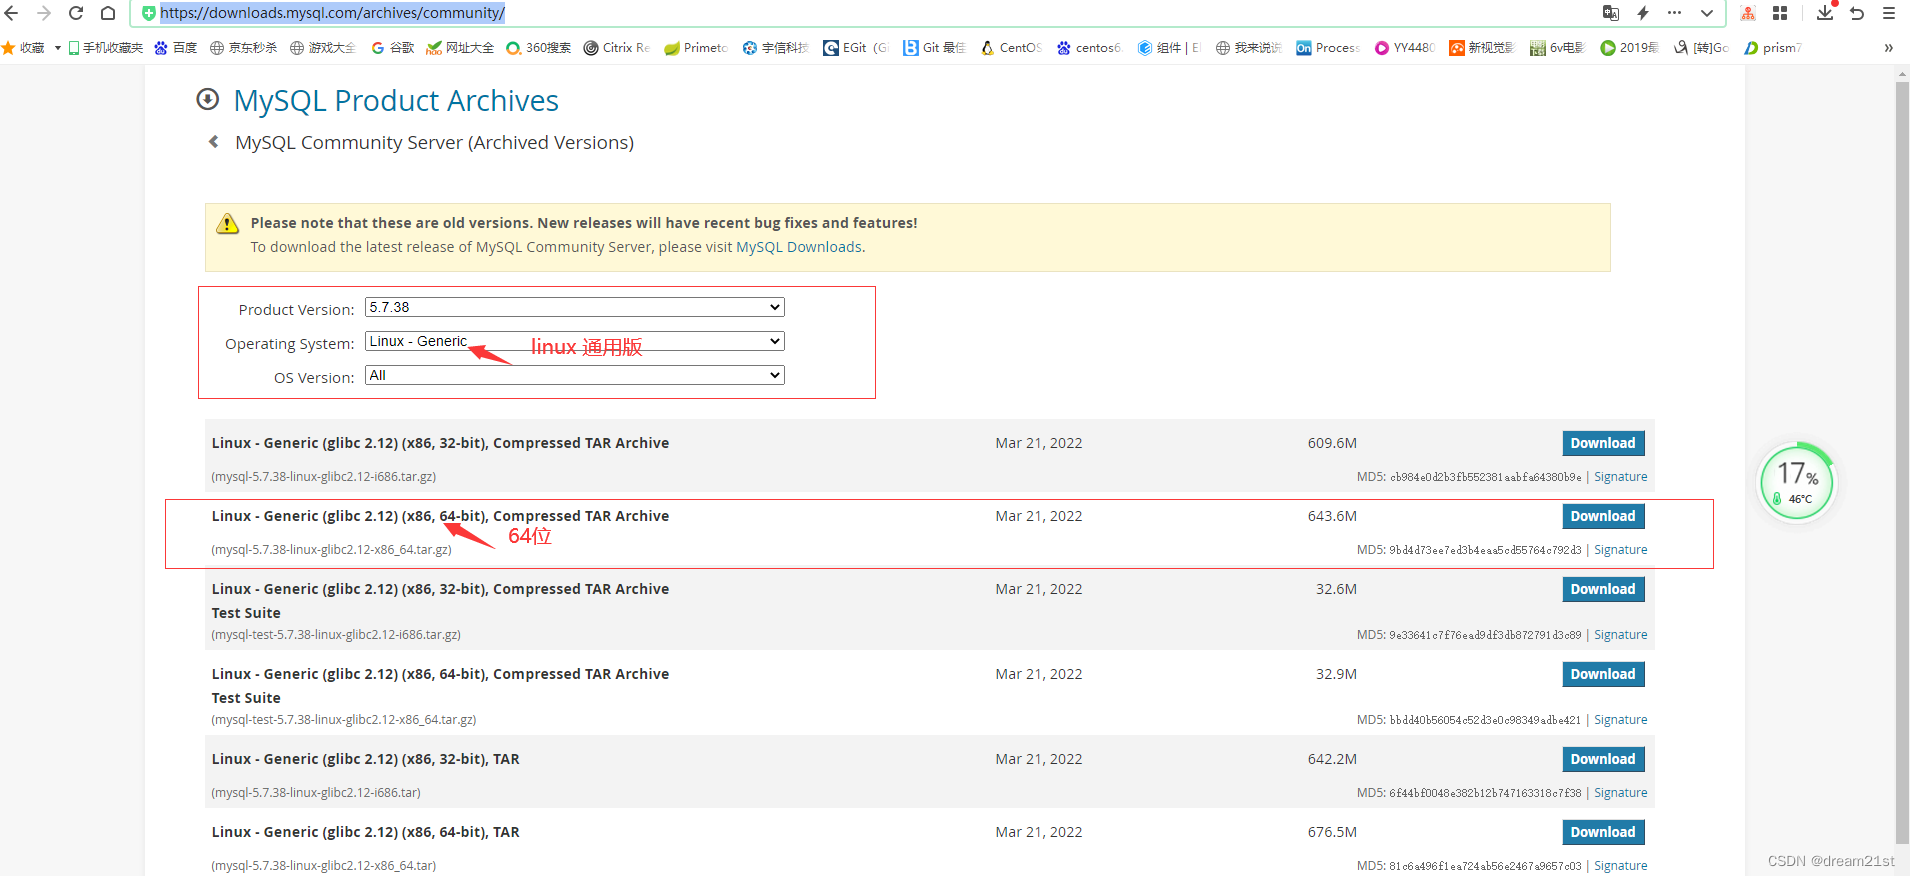This screenshot has width=1910, height=876.
Task: Click the undo closed tab icon
Action: pos(1857,13)
